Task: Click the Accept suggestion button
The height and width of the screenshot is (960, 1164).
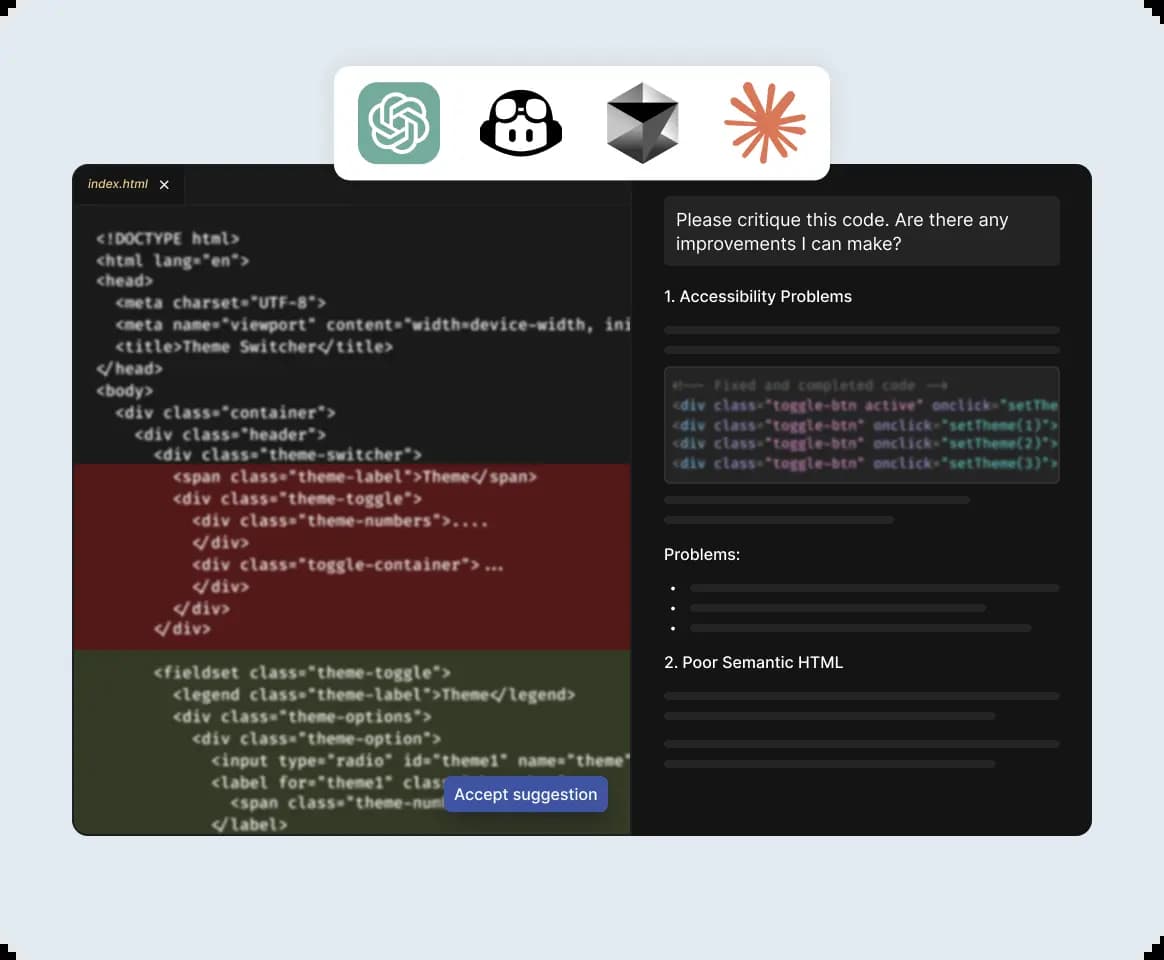Action: [x=525, y=794]
